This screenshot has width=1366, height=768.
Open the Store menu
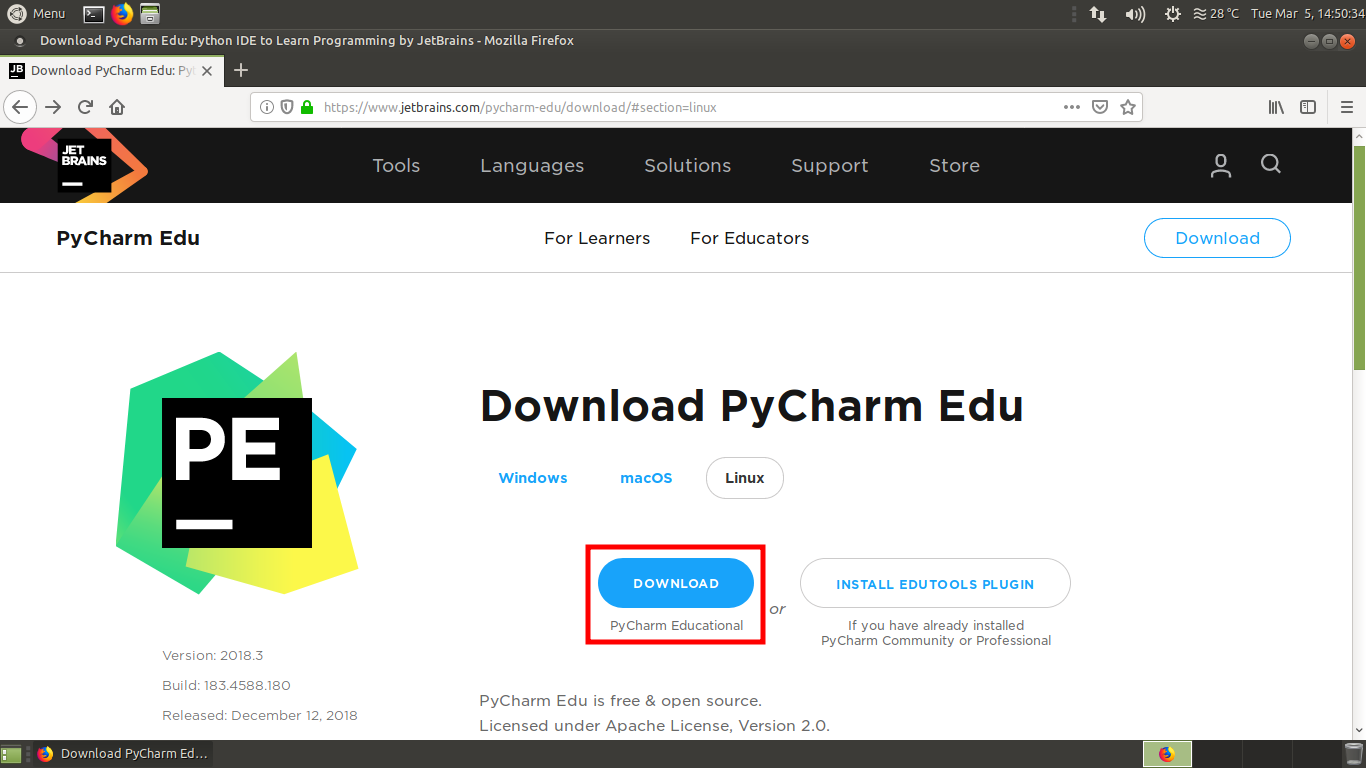[x=955, y=166]
